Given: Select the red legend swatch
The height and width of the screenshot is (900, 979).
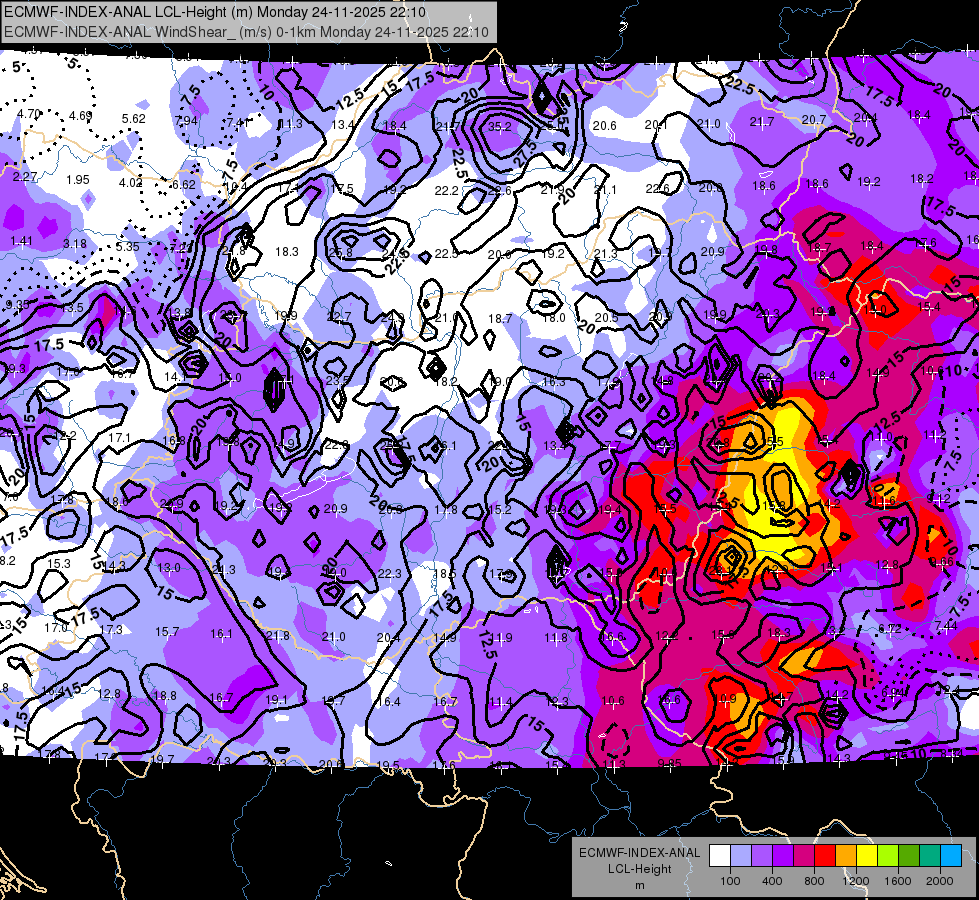Looking at the screenshot, I should (825, 856).
